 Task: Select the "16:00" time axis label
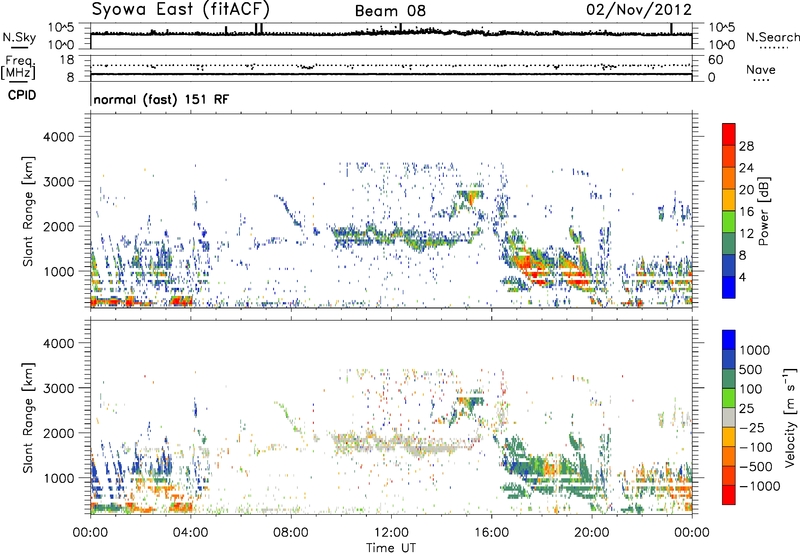pos(491,533)
